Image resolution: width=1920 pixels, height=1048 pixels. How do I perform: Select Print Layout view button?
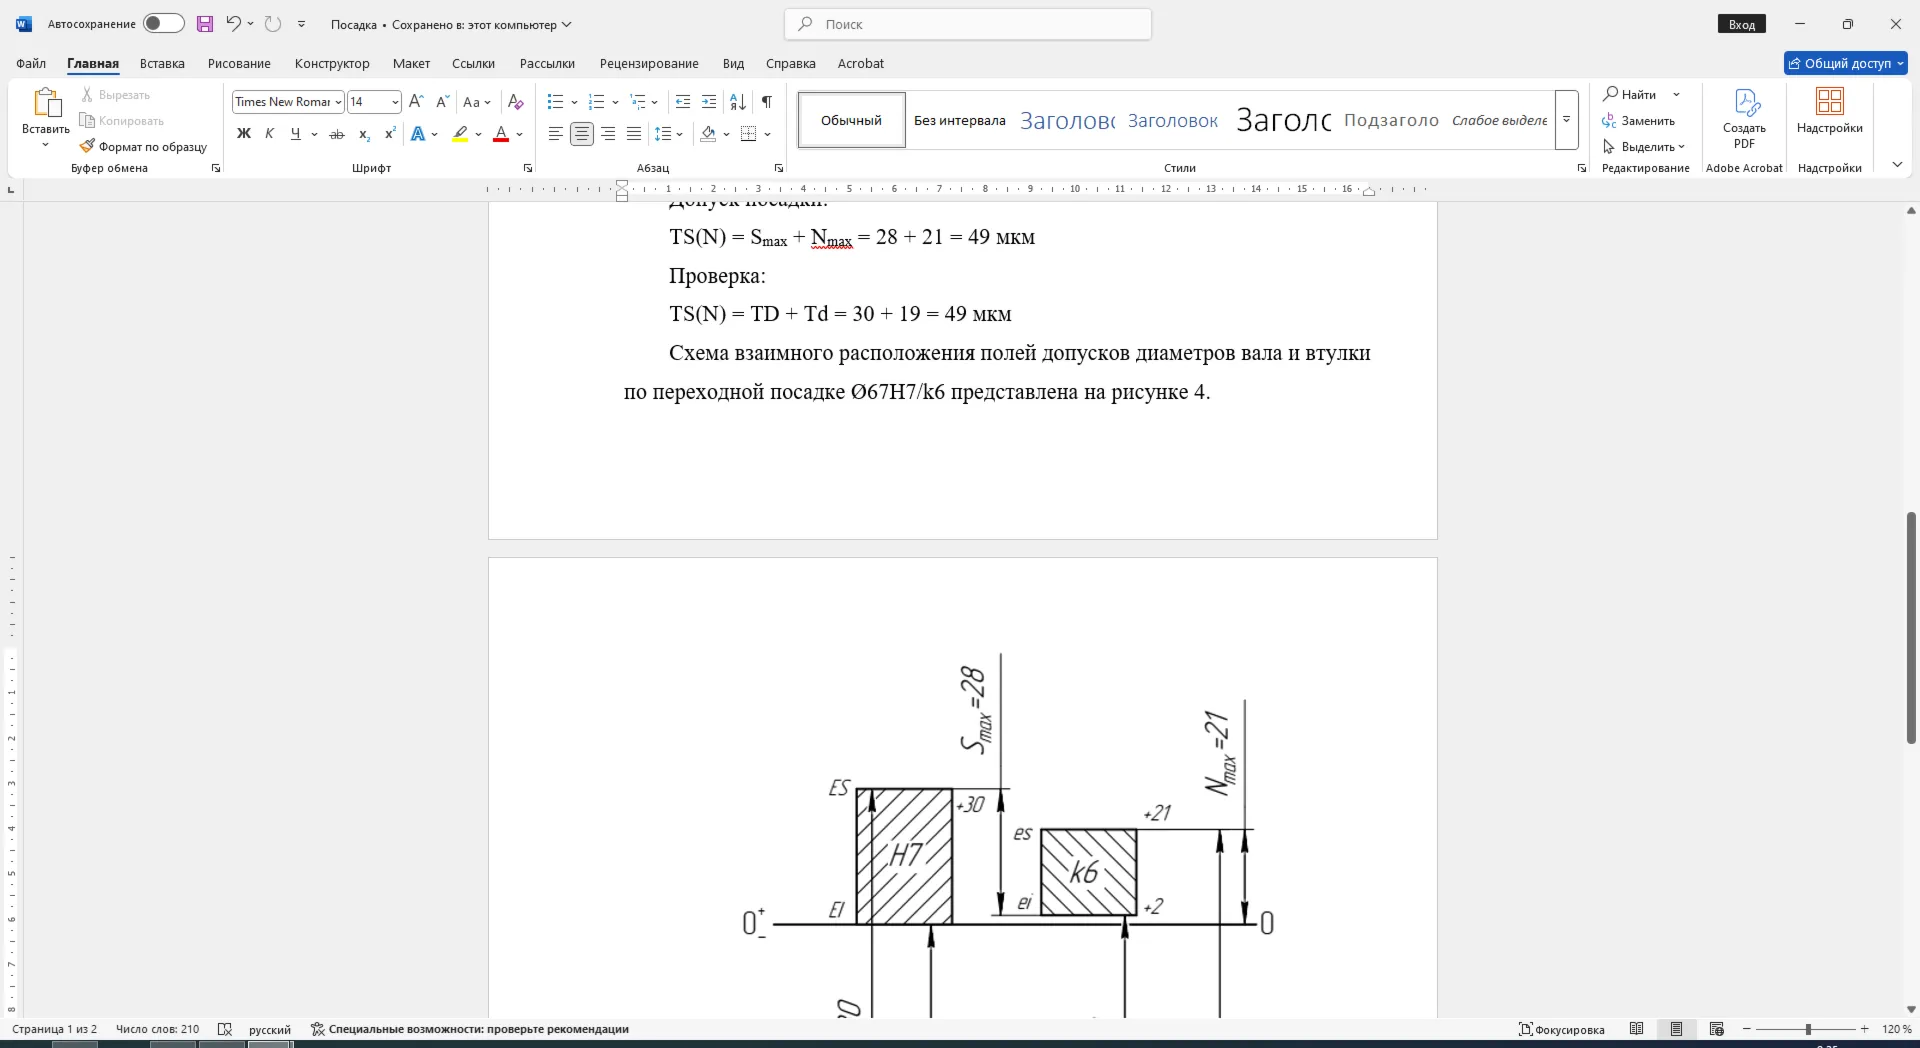[x=1677, y=1029]
